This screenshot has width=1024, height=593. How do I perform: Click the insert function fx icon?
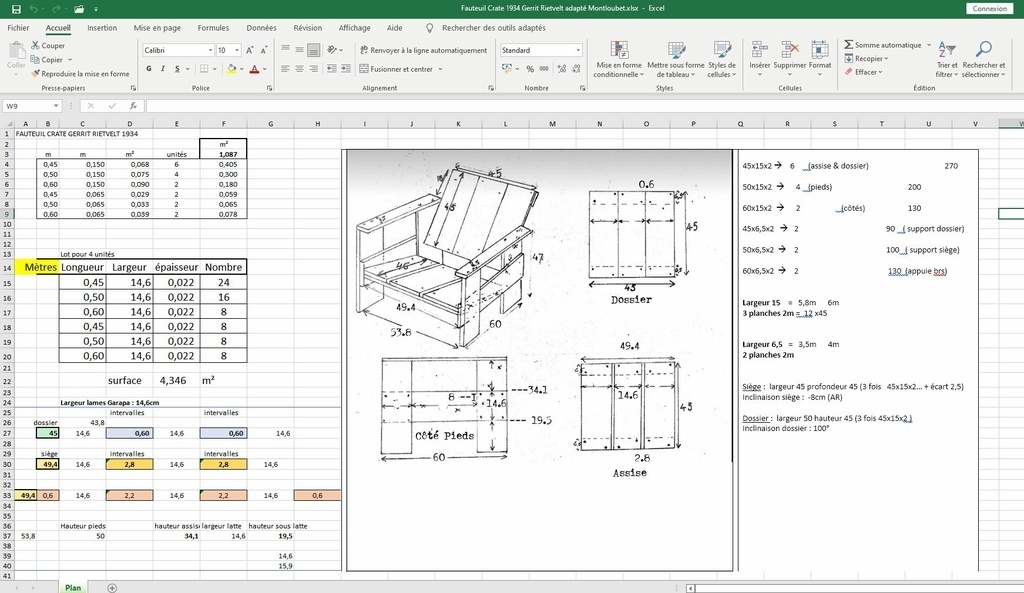134,106
